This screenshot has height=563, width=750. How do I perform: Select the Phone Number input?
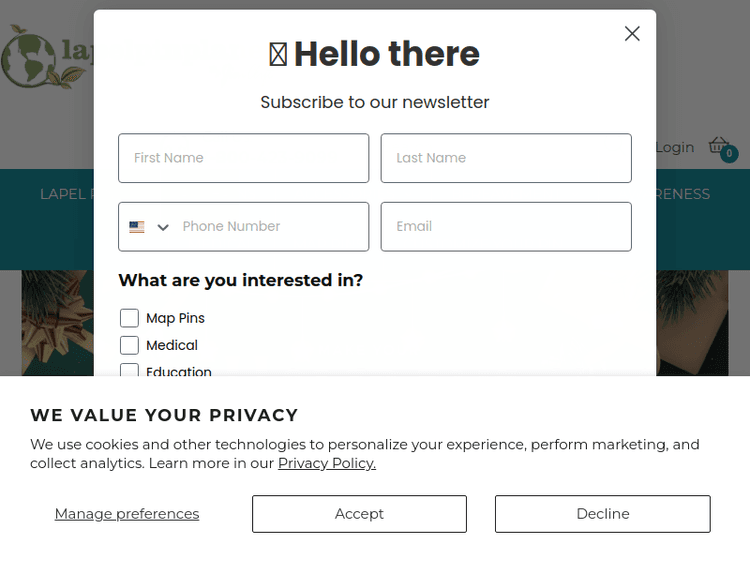click(270, 227)
